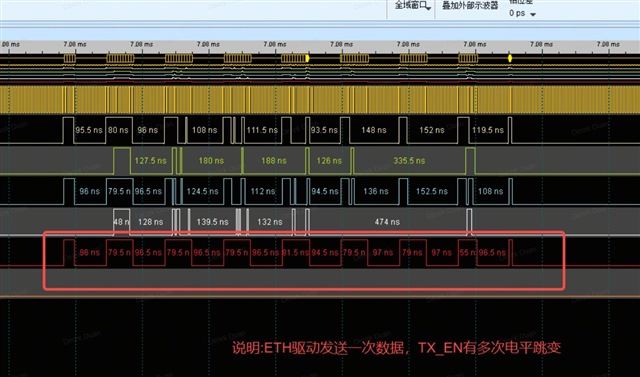
Task: Select the rightmost yellow marker on the bus row
Action: (x=510, y=58)
